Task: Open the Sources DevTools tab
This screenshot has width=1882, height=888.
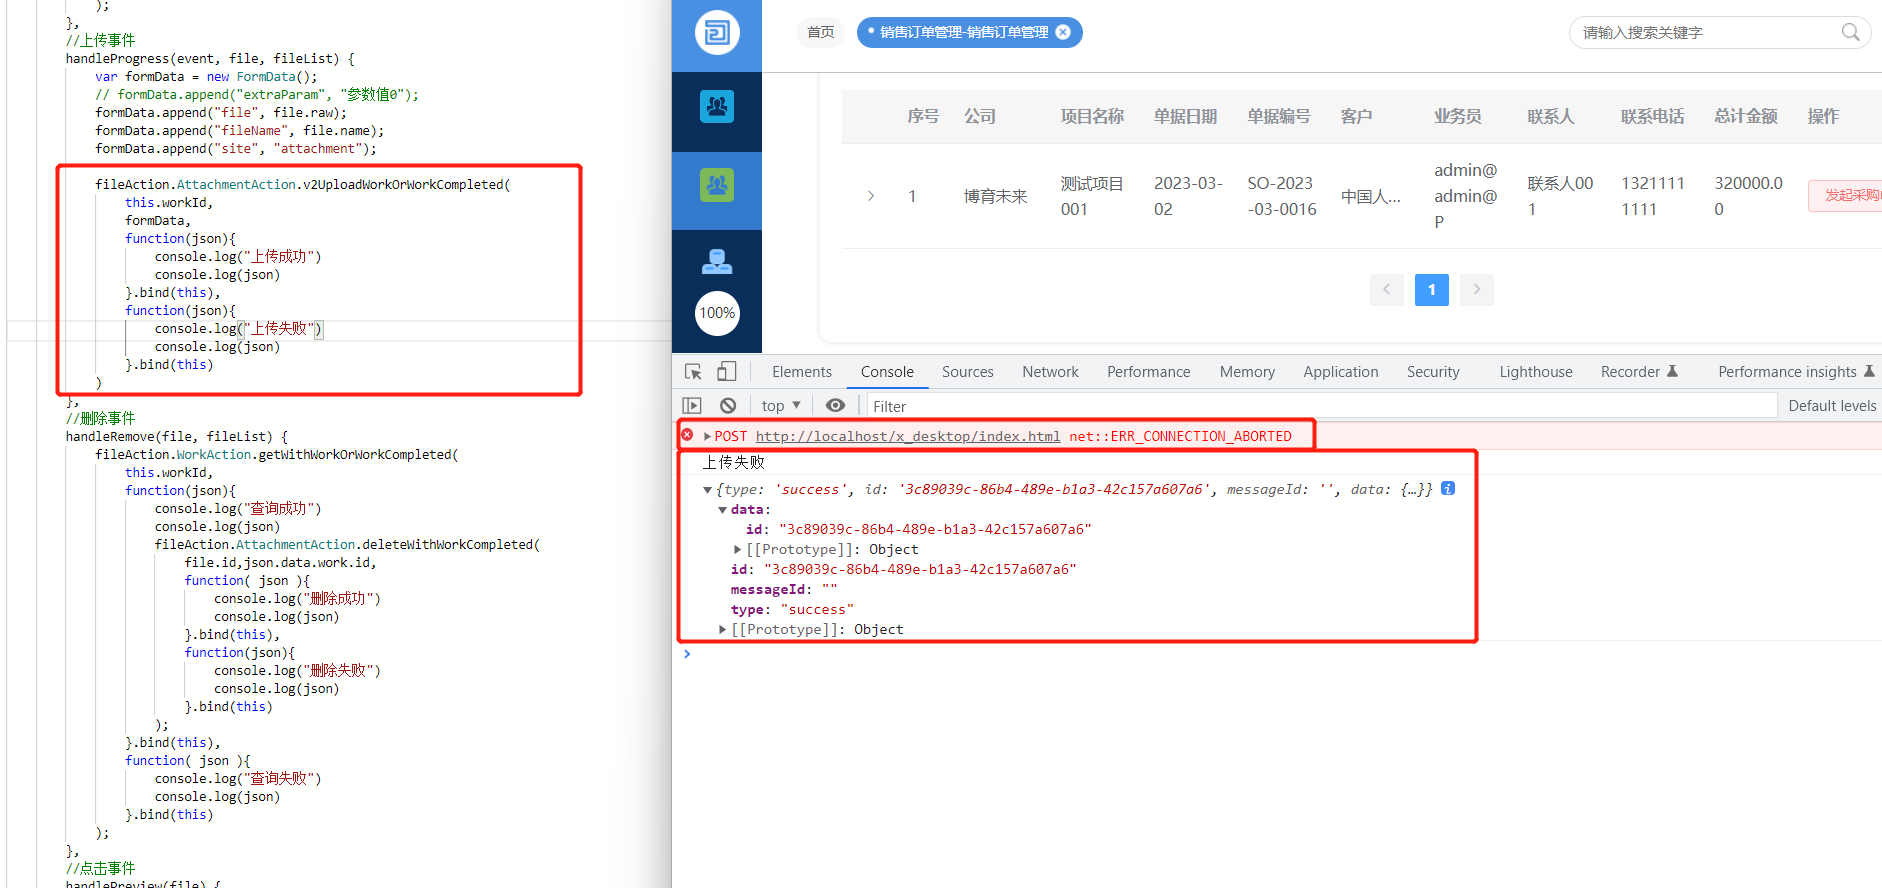Action: pos(968,372)
